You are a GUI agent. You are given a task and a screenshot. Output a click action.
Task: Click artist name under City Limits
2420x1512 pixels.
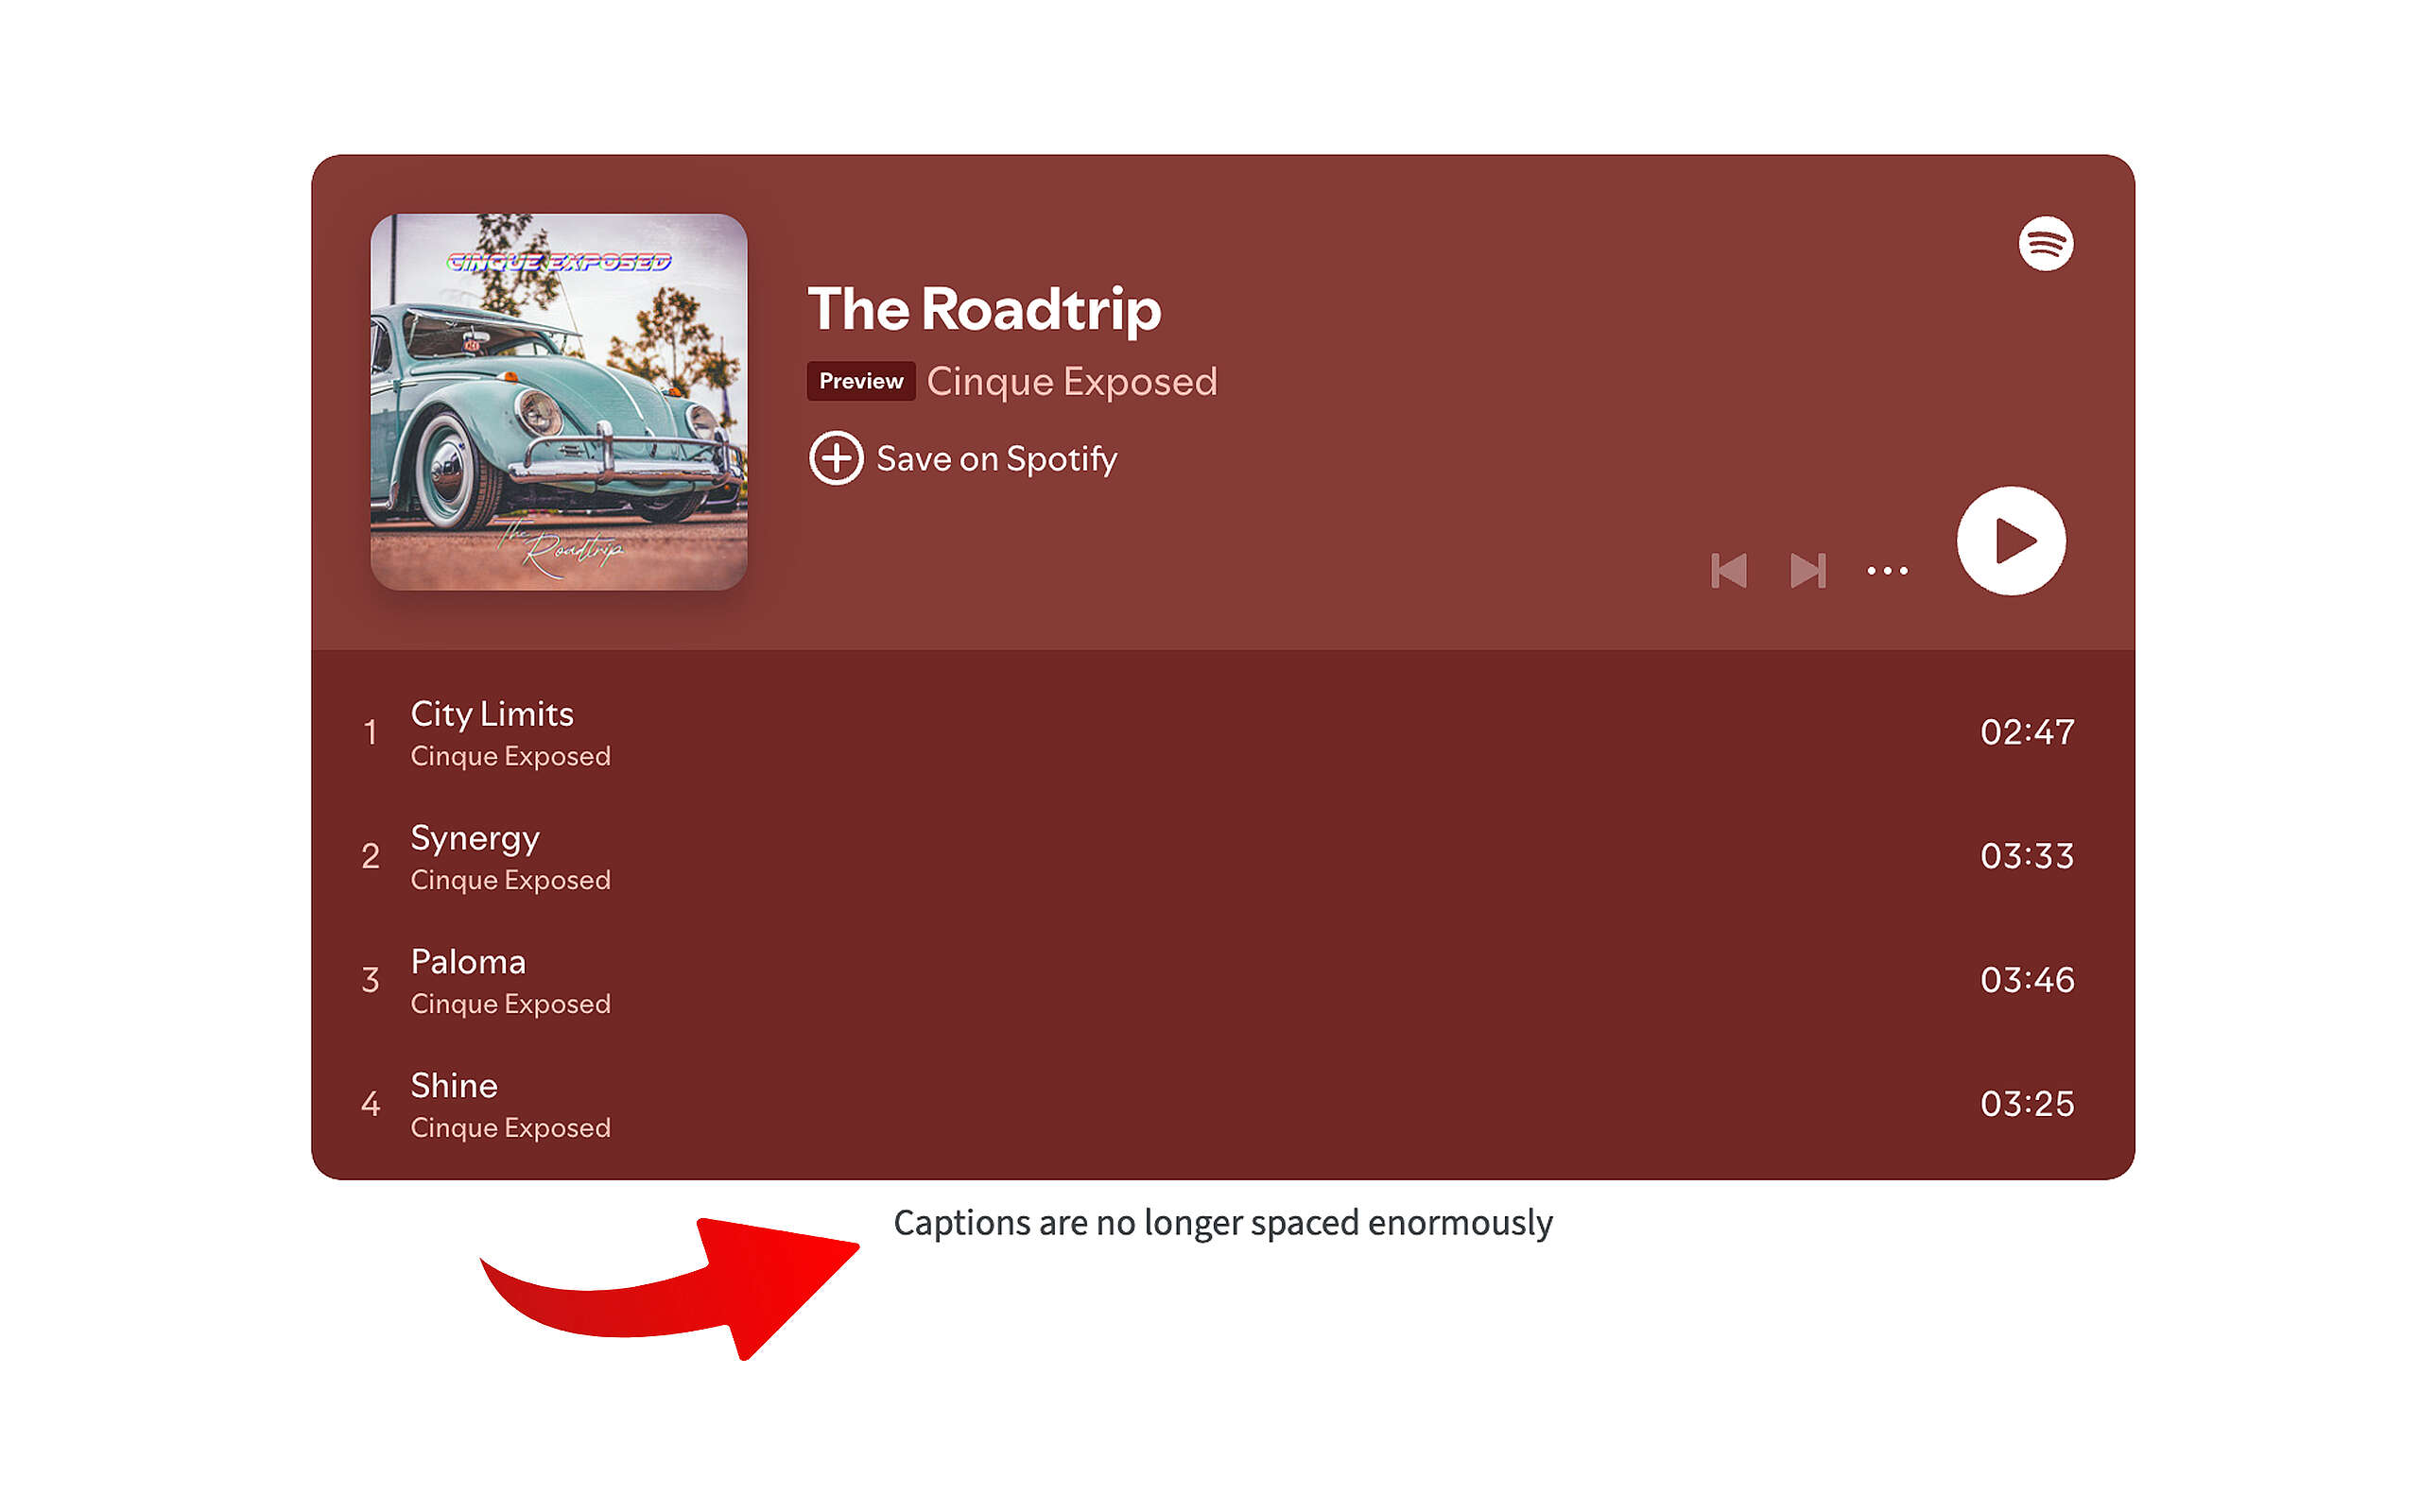click(x=510, y=756)
